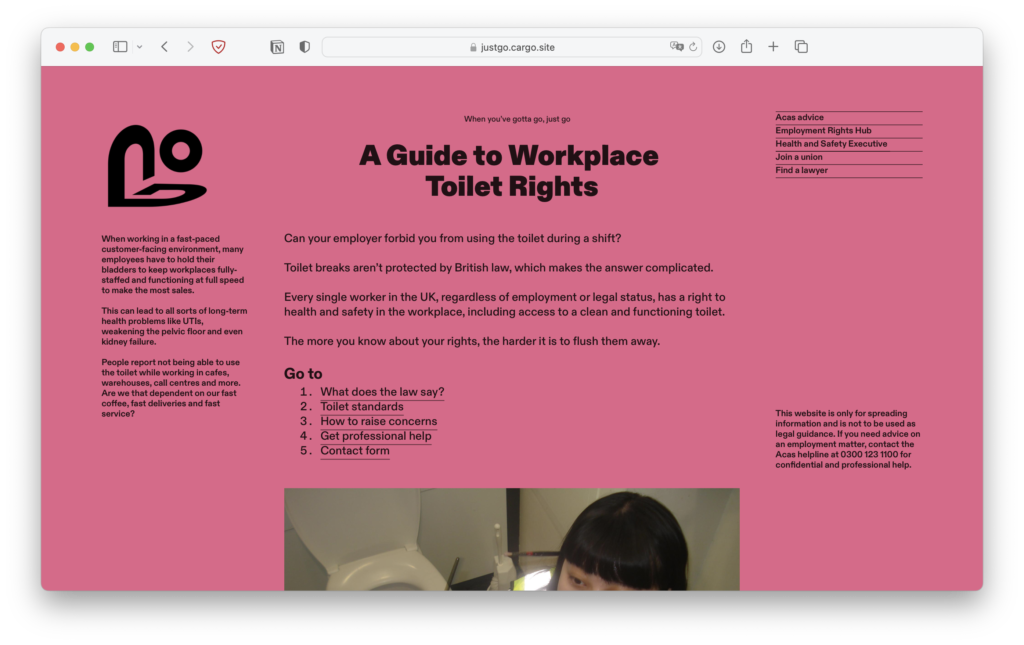Open the Acas advice link
The image size is (1024, 645).
tap(799, 118)
